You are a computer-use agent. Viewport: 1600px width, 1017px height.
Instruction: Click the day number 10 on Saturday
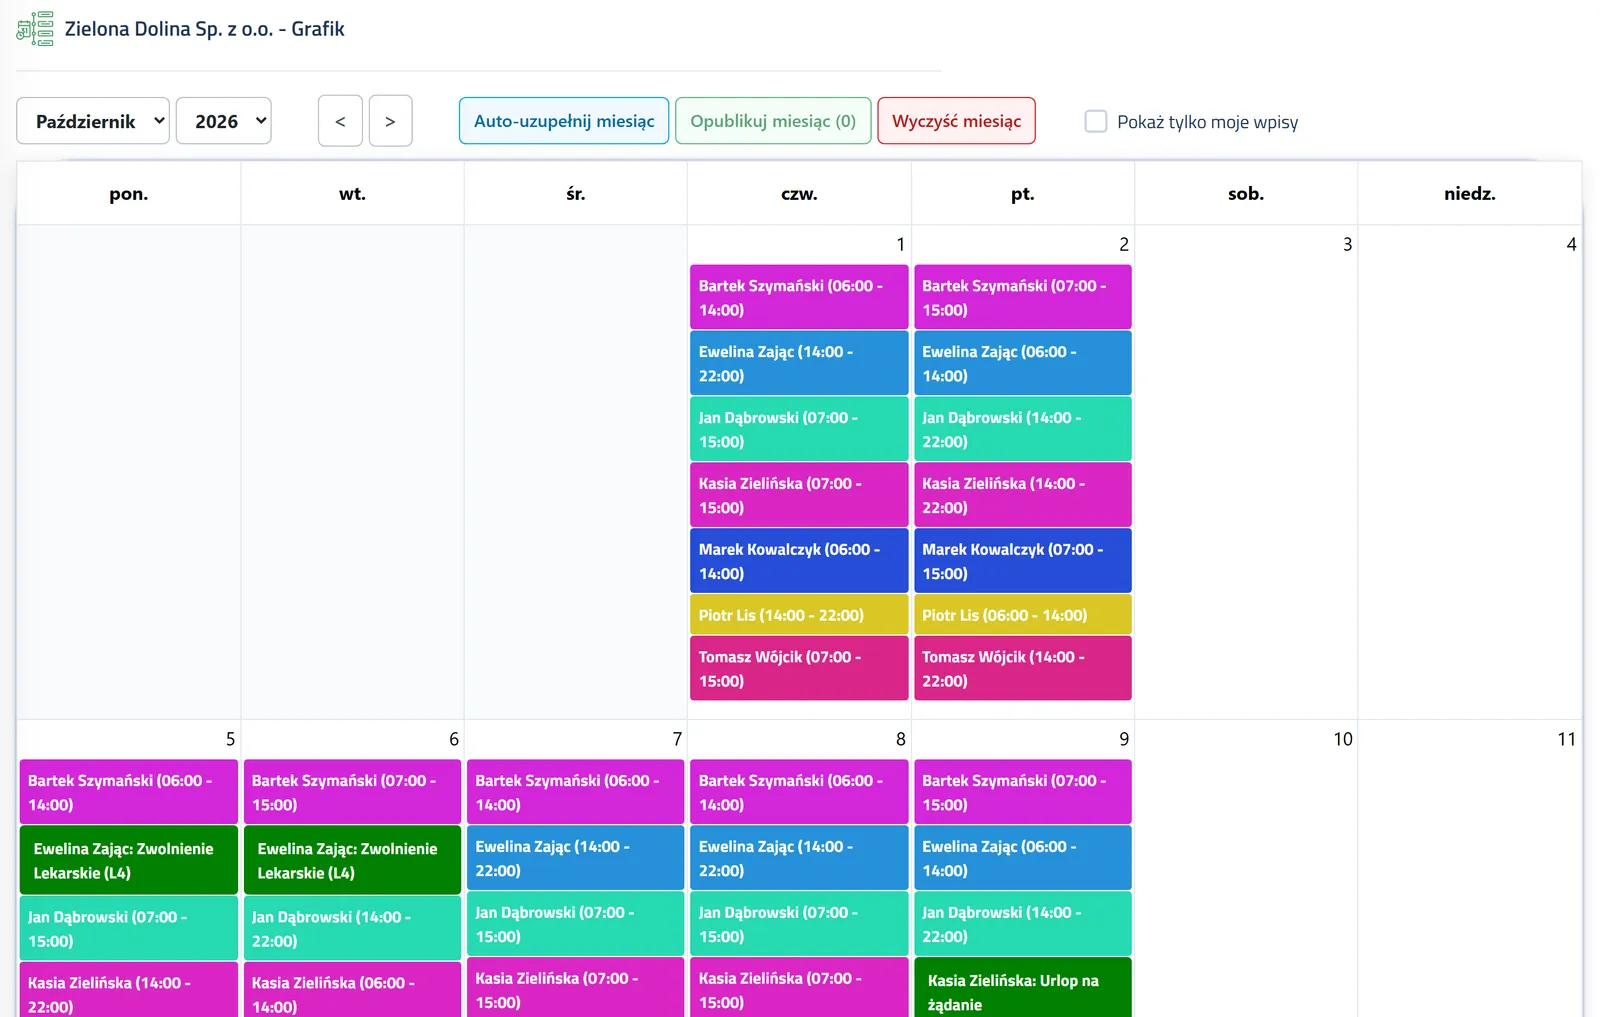pyautogui.click(x=1343, y=739)
